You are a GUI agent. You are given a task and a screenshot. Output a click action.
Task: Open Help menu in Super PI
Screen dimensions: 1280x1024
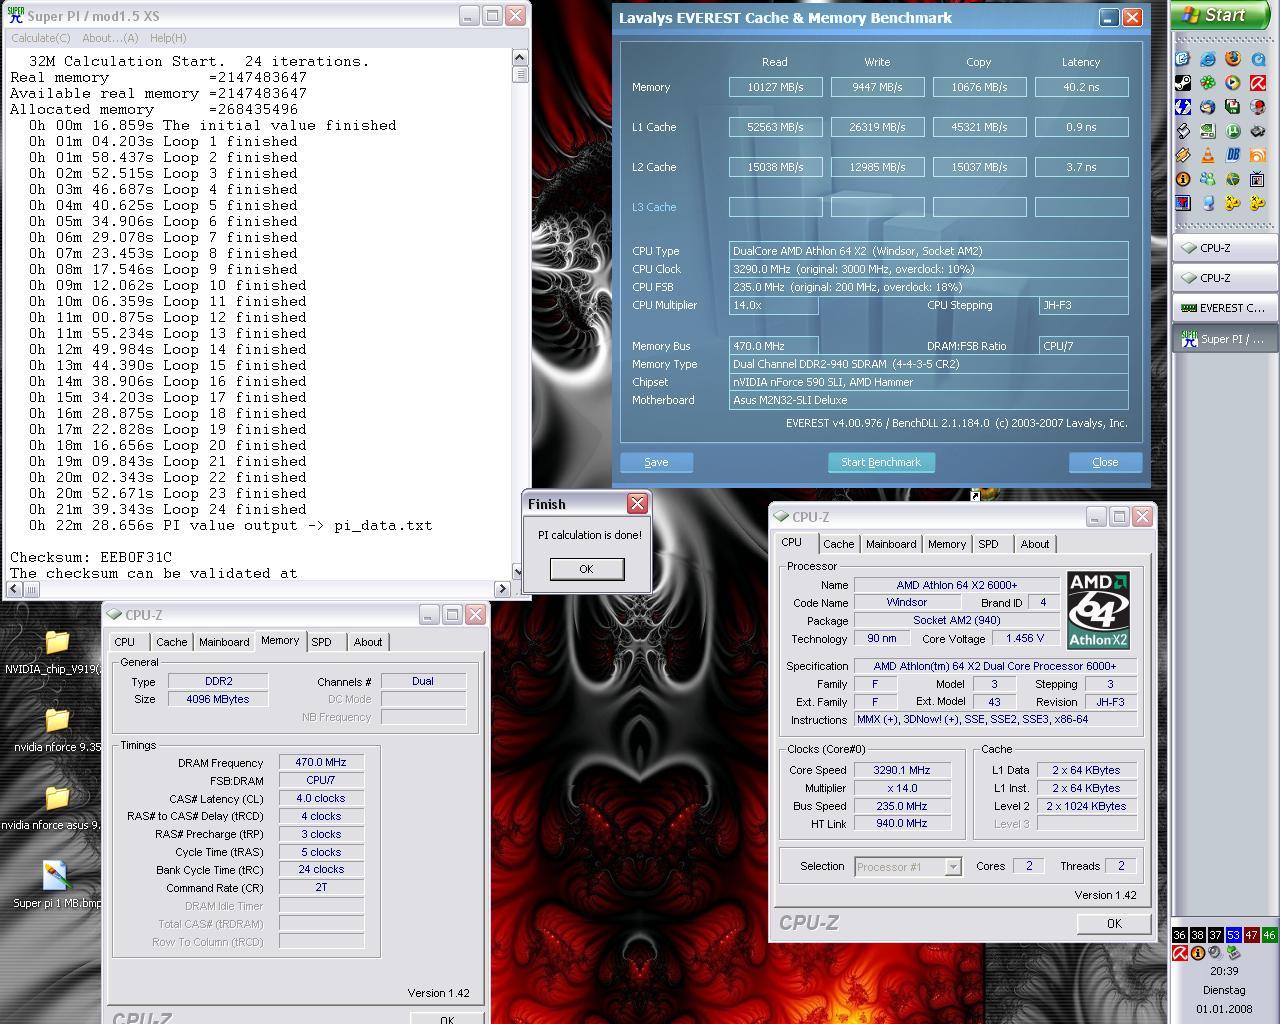coord(168,38)
